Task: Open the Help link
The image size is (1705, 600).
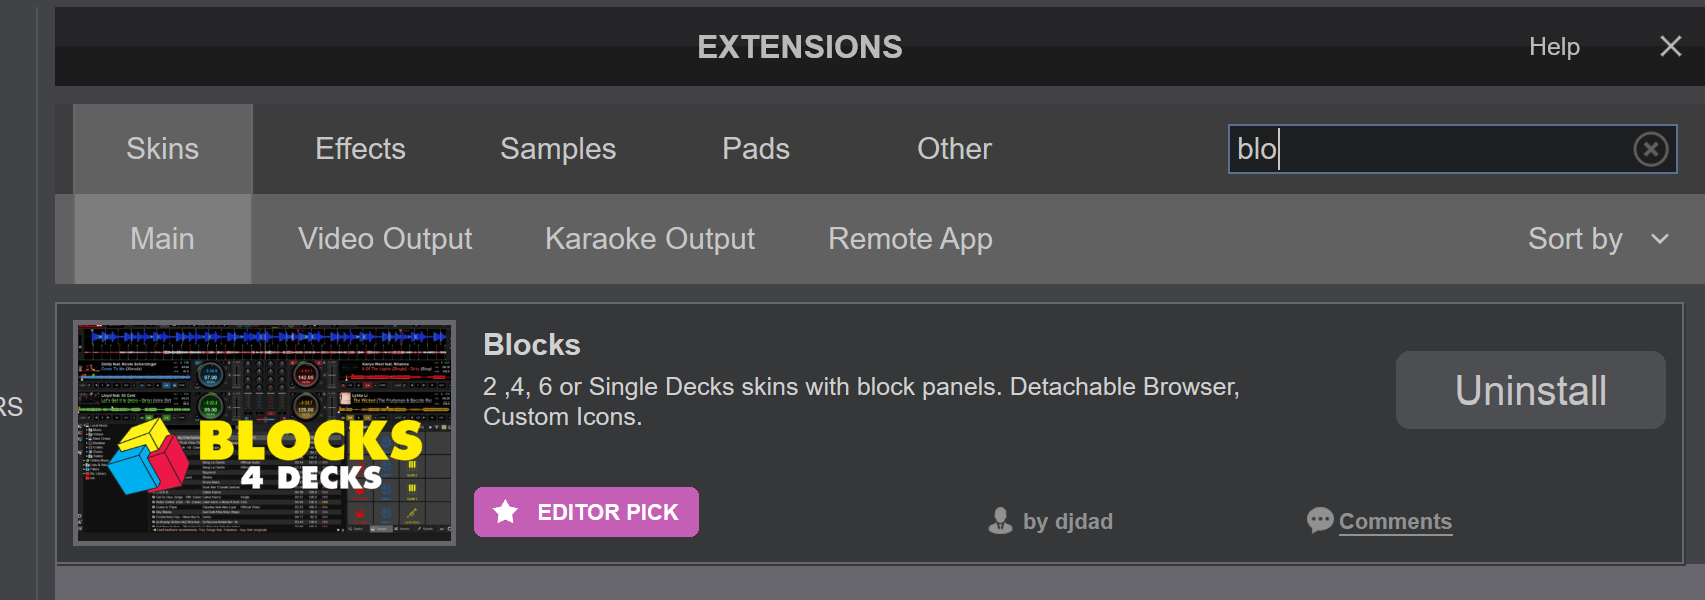Action: (1554, 47)
